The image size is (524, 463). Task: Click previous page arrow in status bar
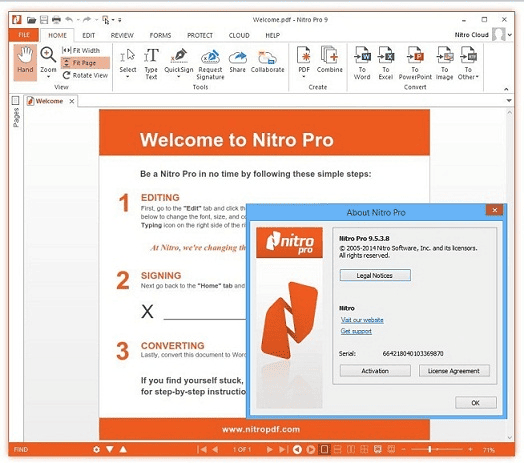pos(215,449)
